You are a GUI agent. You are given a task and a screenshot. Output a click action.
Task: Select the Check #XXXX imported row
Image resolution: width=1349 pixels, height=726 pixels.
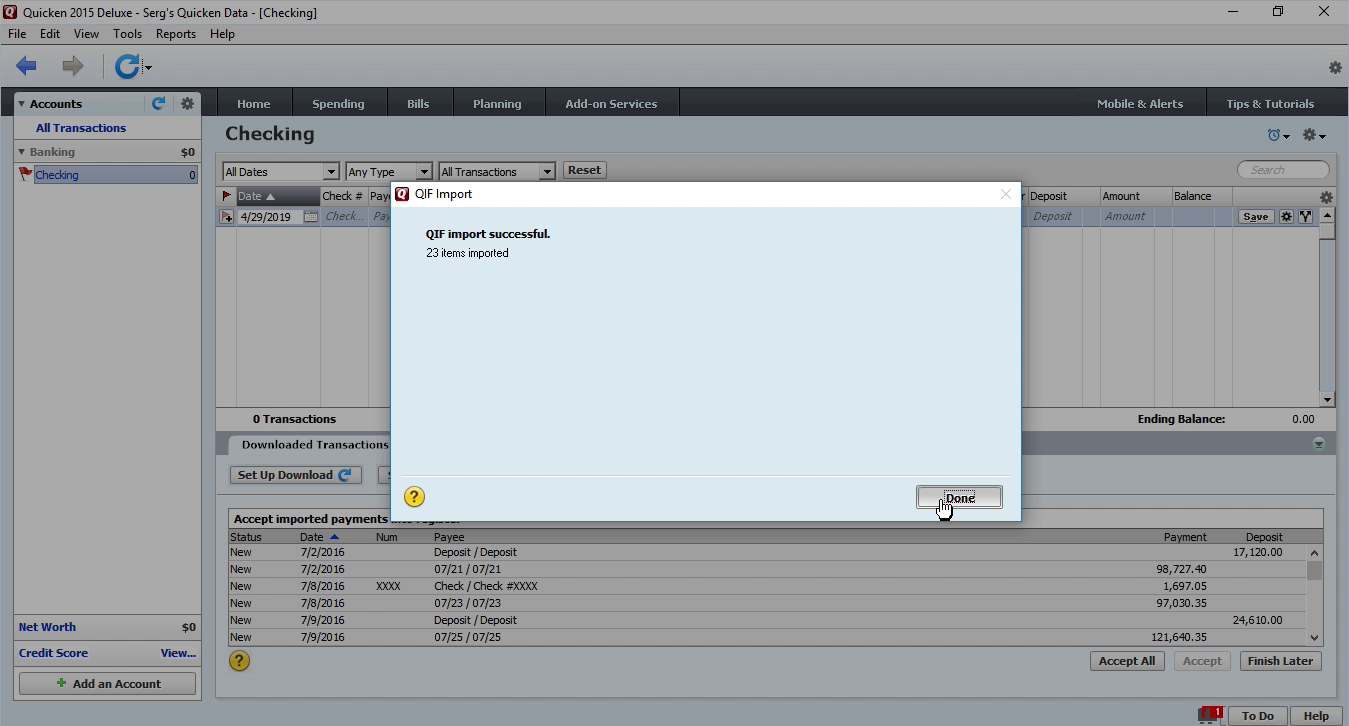767,586
